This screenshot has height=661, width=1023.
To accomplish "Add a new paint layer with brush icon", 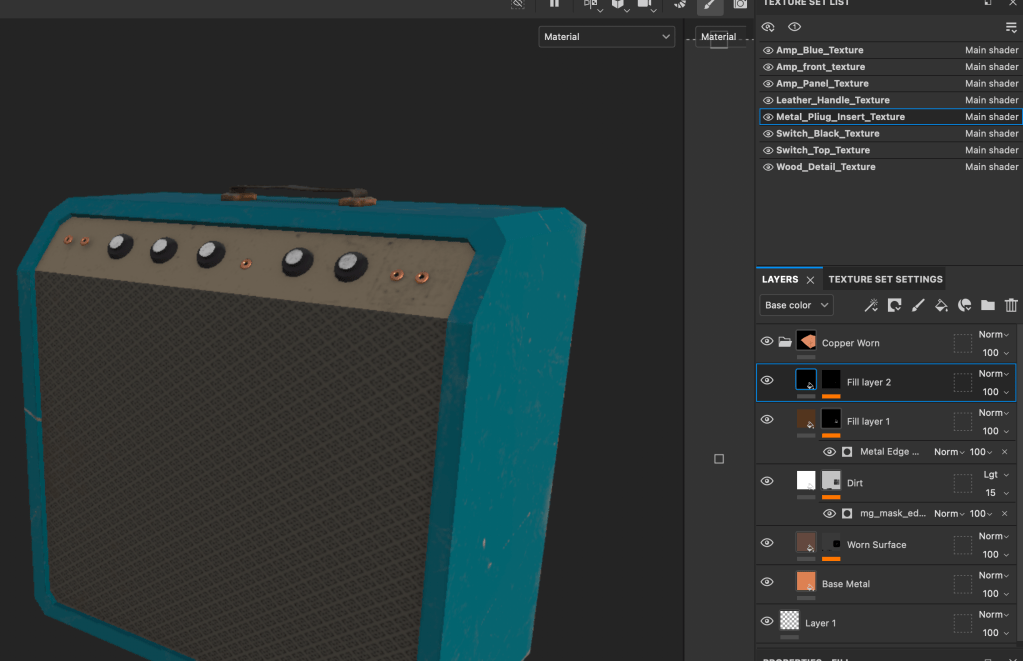I will (x=918, y=305).
